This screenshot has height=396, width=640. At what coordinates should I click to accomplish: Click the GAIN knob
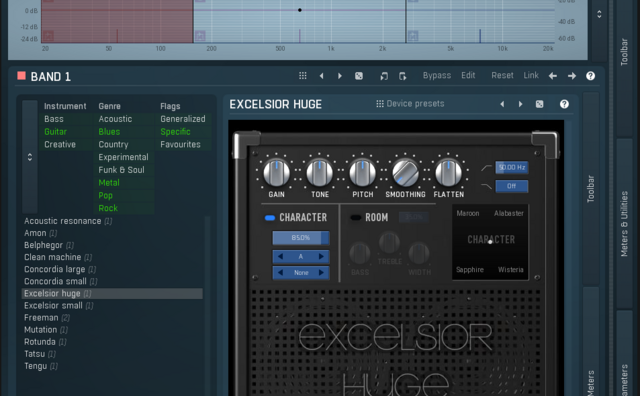[276, 173]
